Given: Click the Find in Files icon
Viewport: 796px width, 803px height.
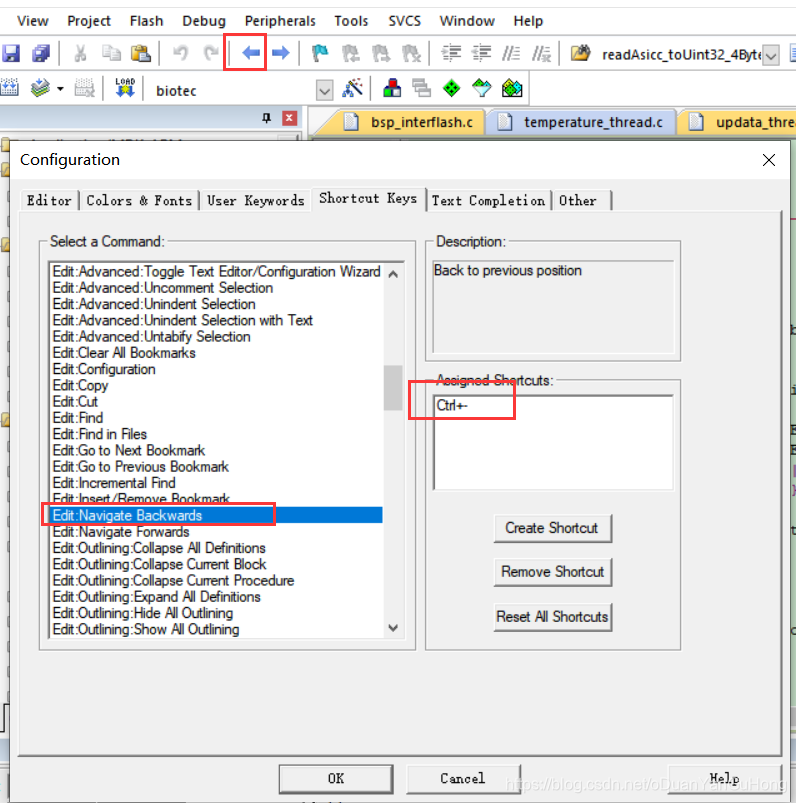Looking at the screenshot, I should tap(580, 53).
